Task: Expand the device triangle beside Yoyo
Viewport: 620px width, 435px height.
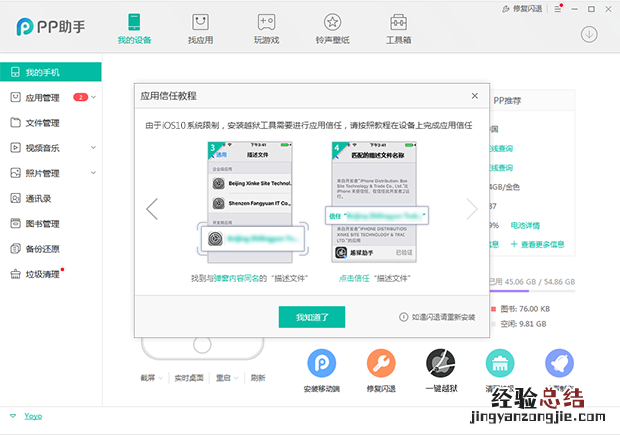Action: pos(13,416)
